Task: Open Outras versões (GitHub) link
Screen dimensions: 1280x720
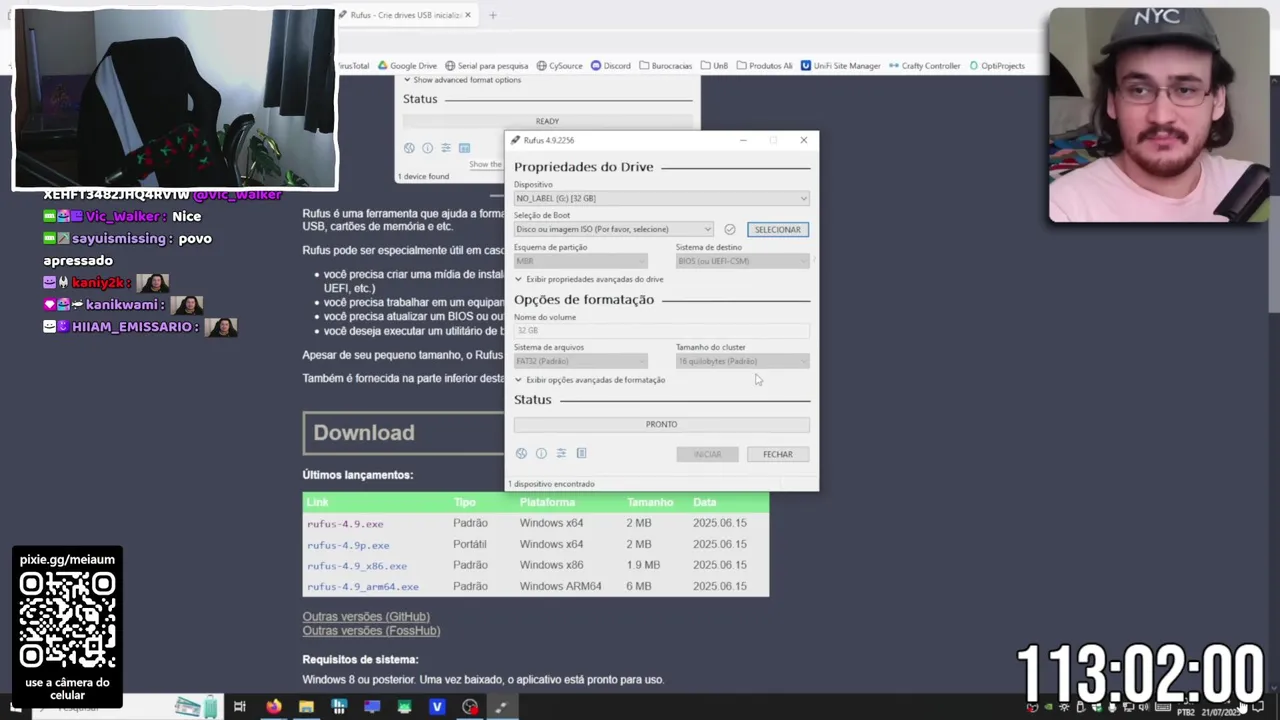Action: coord(366,617)
